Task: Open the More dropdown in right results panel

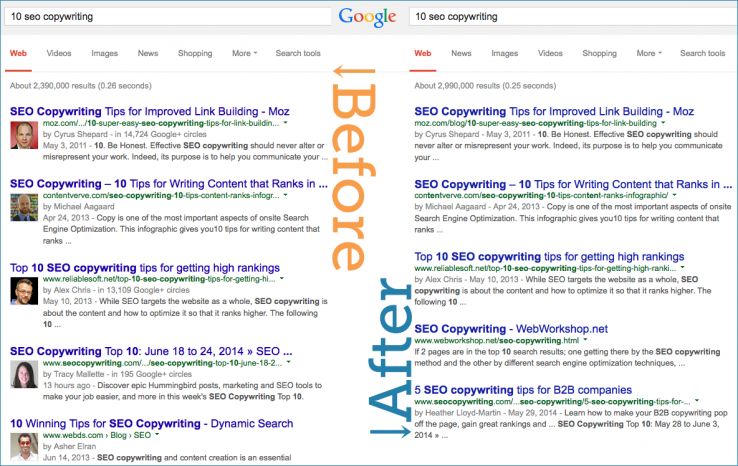Action: pyautogui.click(x=646, y=53)
